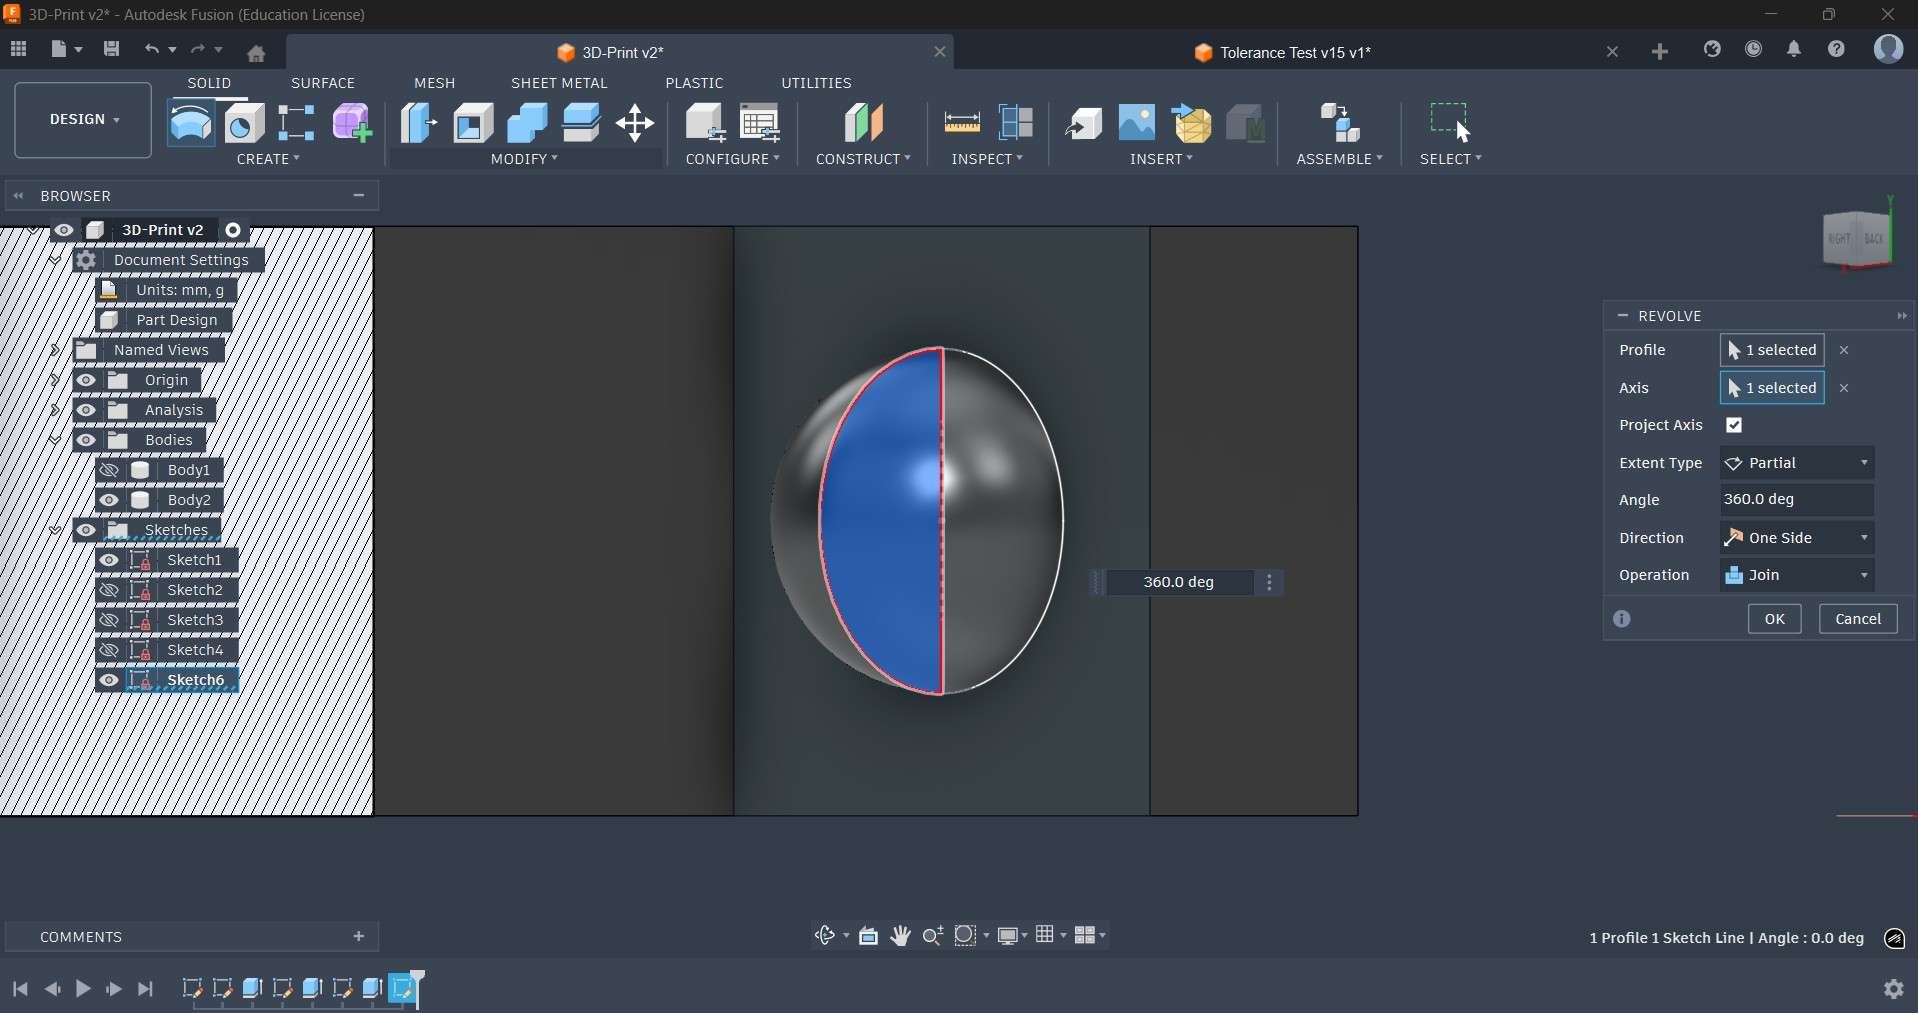Collapse the Document Settings node
This screenshot has width=1918, height=1013.
[55, 260]
